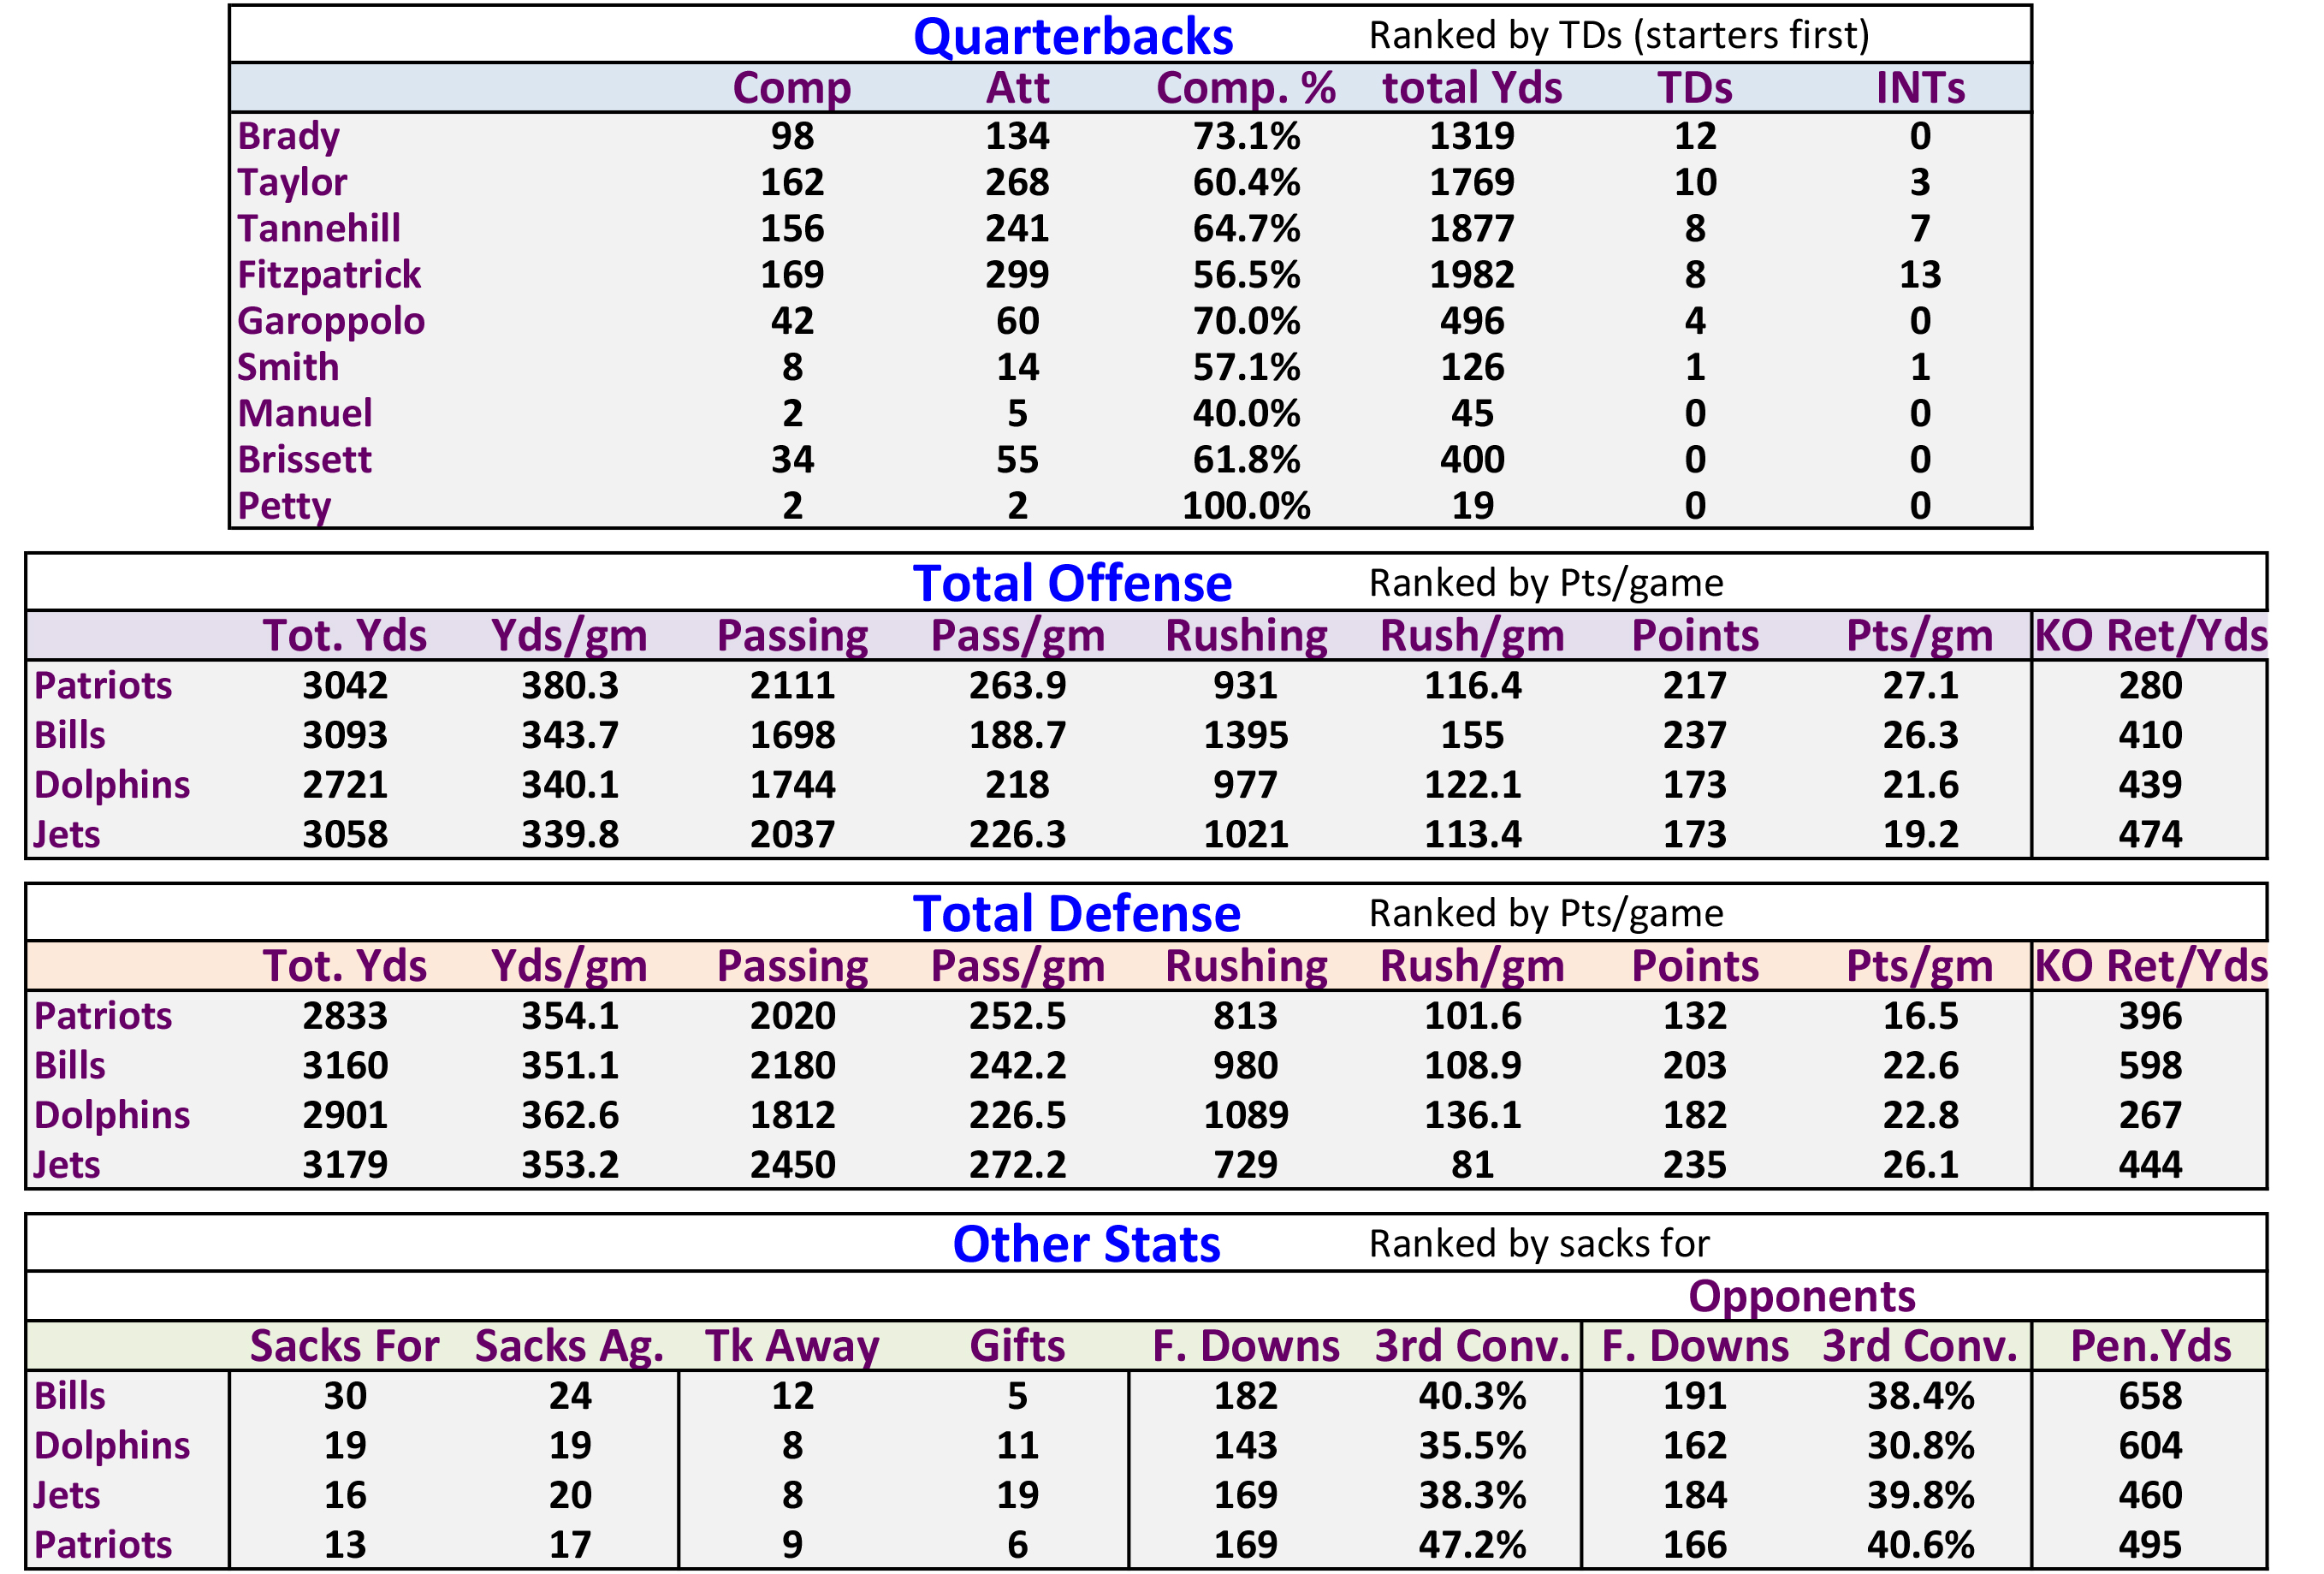Click Jets gifts value 19
This screenshot has height=1574, width=2324.
click(x=1017, y=1494)
